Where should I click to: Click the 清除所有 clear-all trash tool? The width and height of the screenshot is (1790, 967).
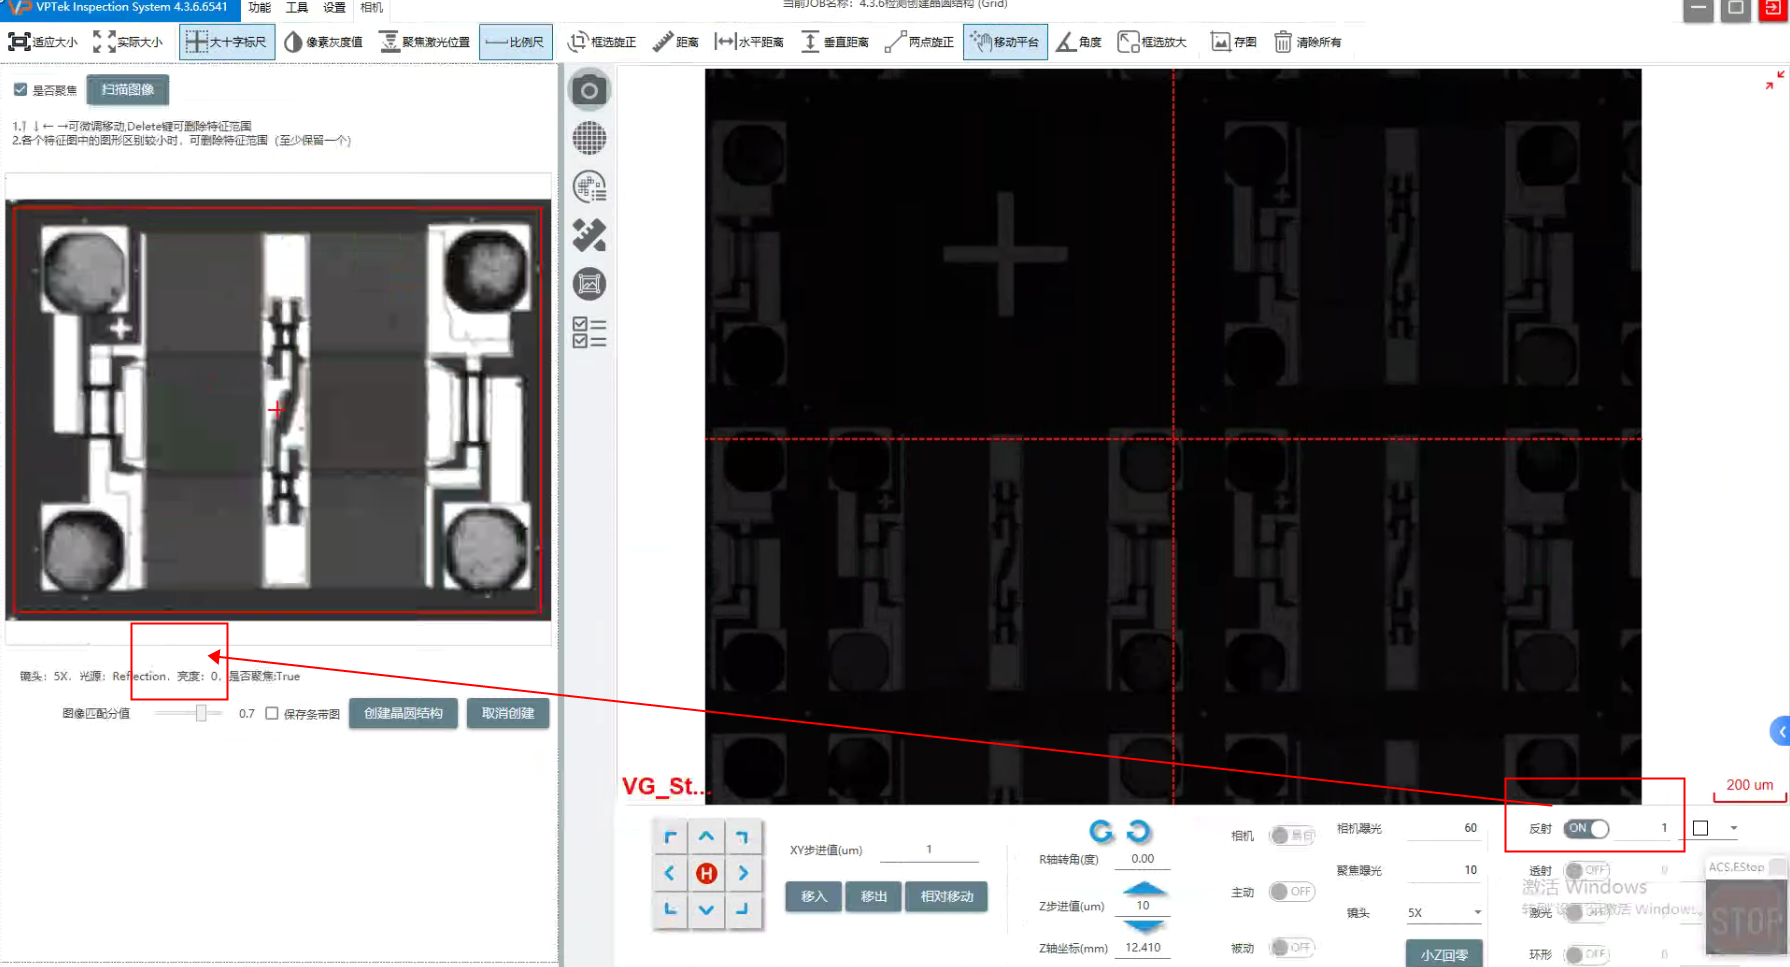coord(1308,42)
